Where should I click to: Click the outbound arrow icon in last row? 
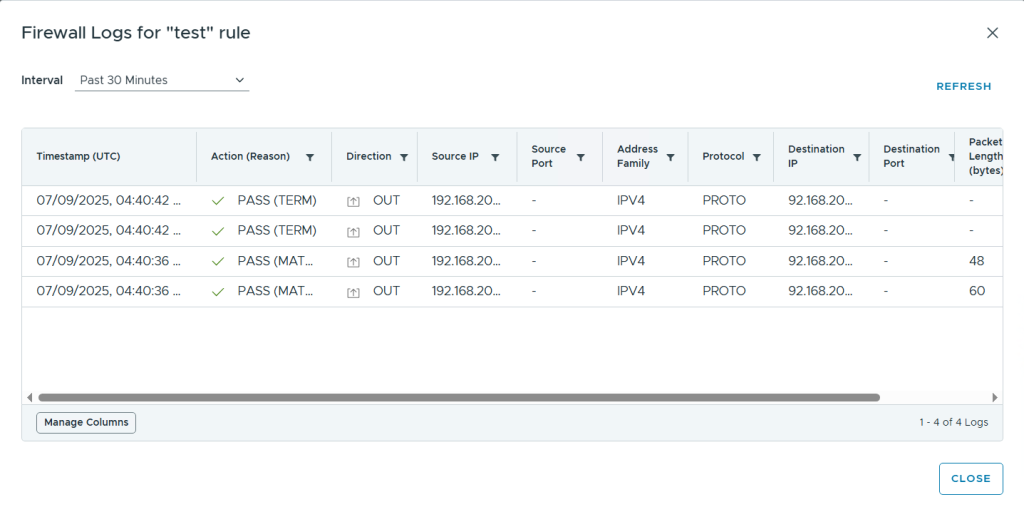pyautogui.click(x=353, y=292)
